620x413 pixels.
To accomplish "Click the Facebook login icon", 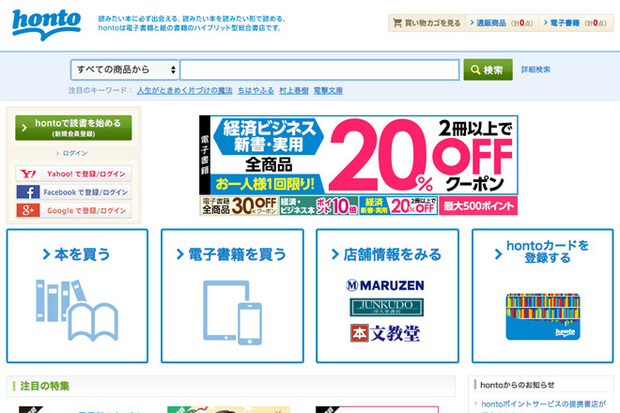I will pyautogui.click(x=28, y=192).
